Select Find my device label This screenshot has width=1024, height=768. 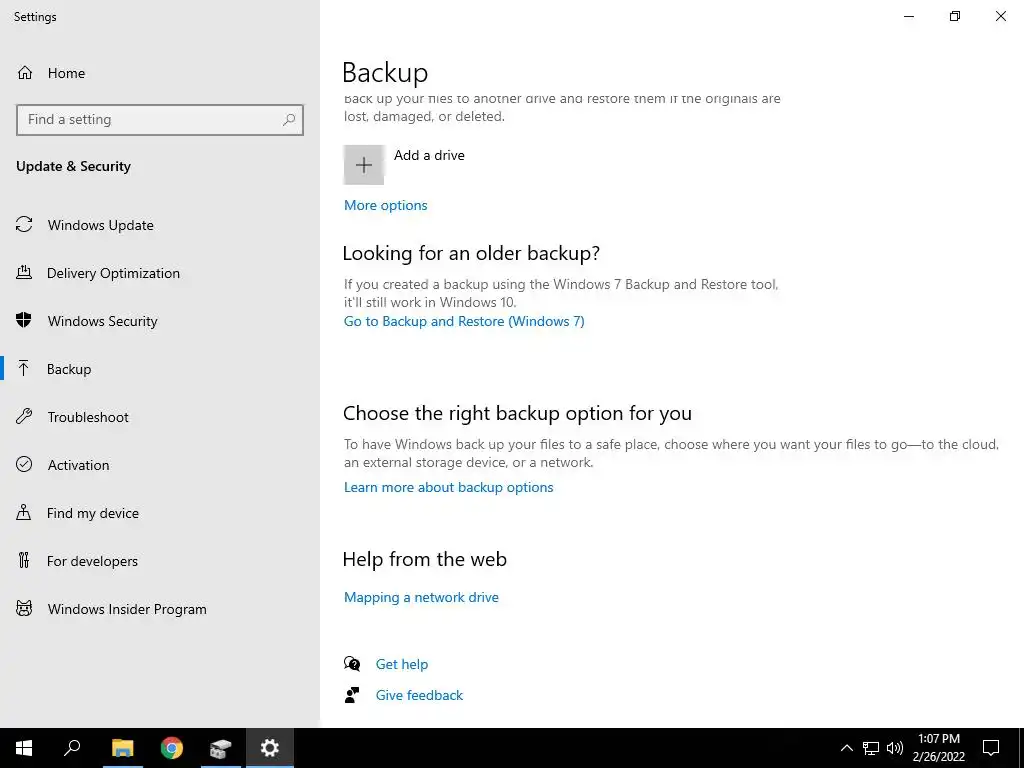[93, 513]
